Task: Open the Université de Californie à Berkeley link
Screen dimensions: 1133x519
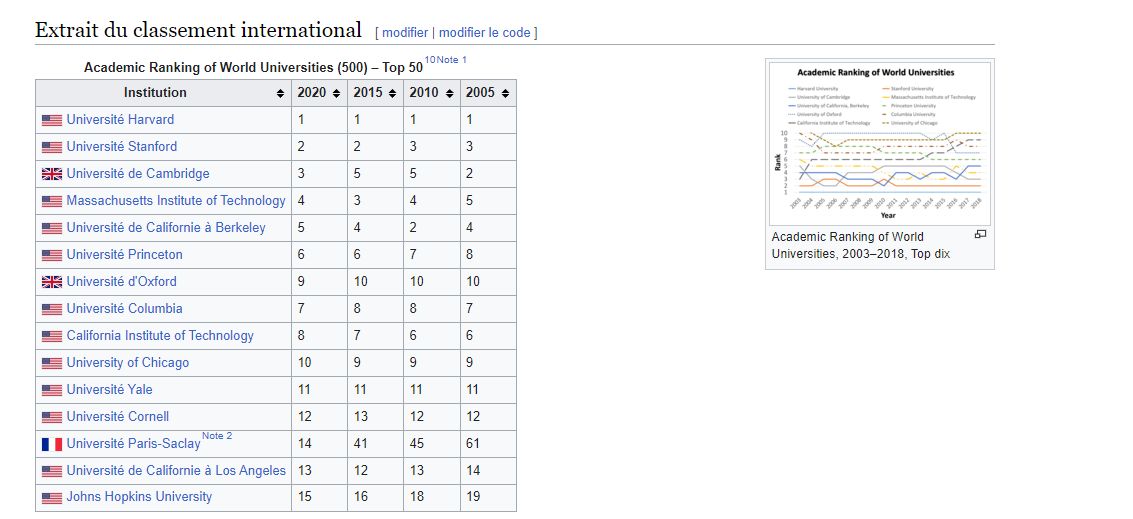Action: coord(166,228)
